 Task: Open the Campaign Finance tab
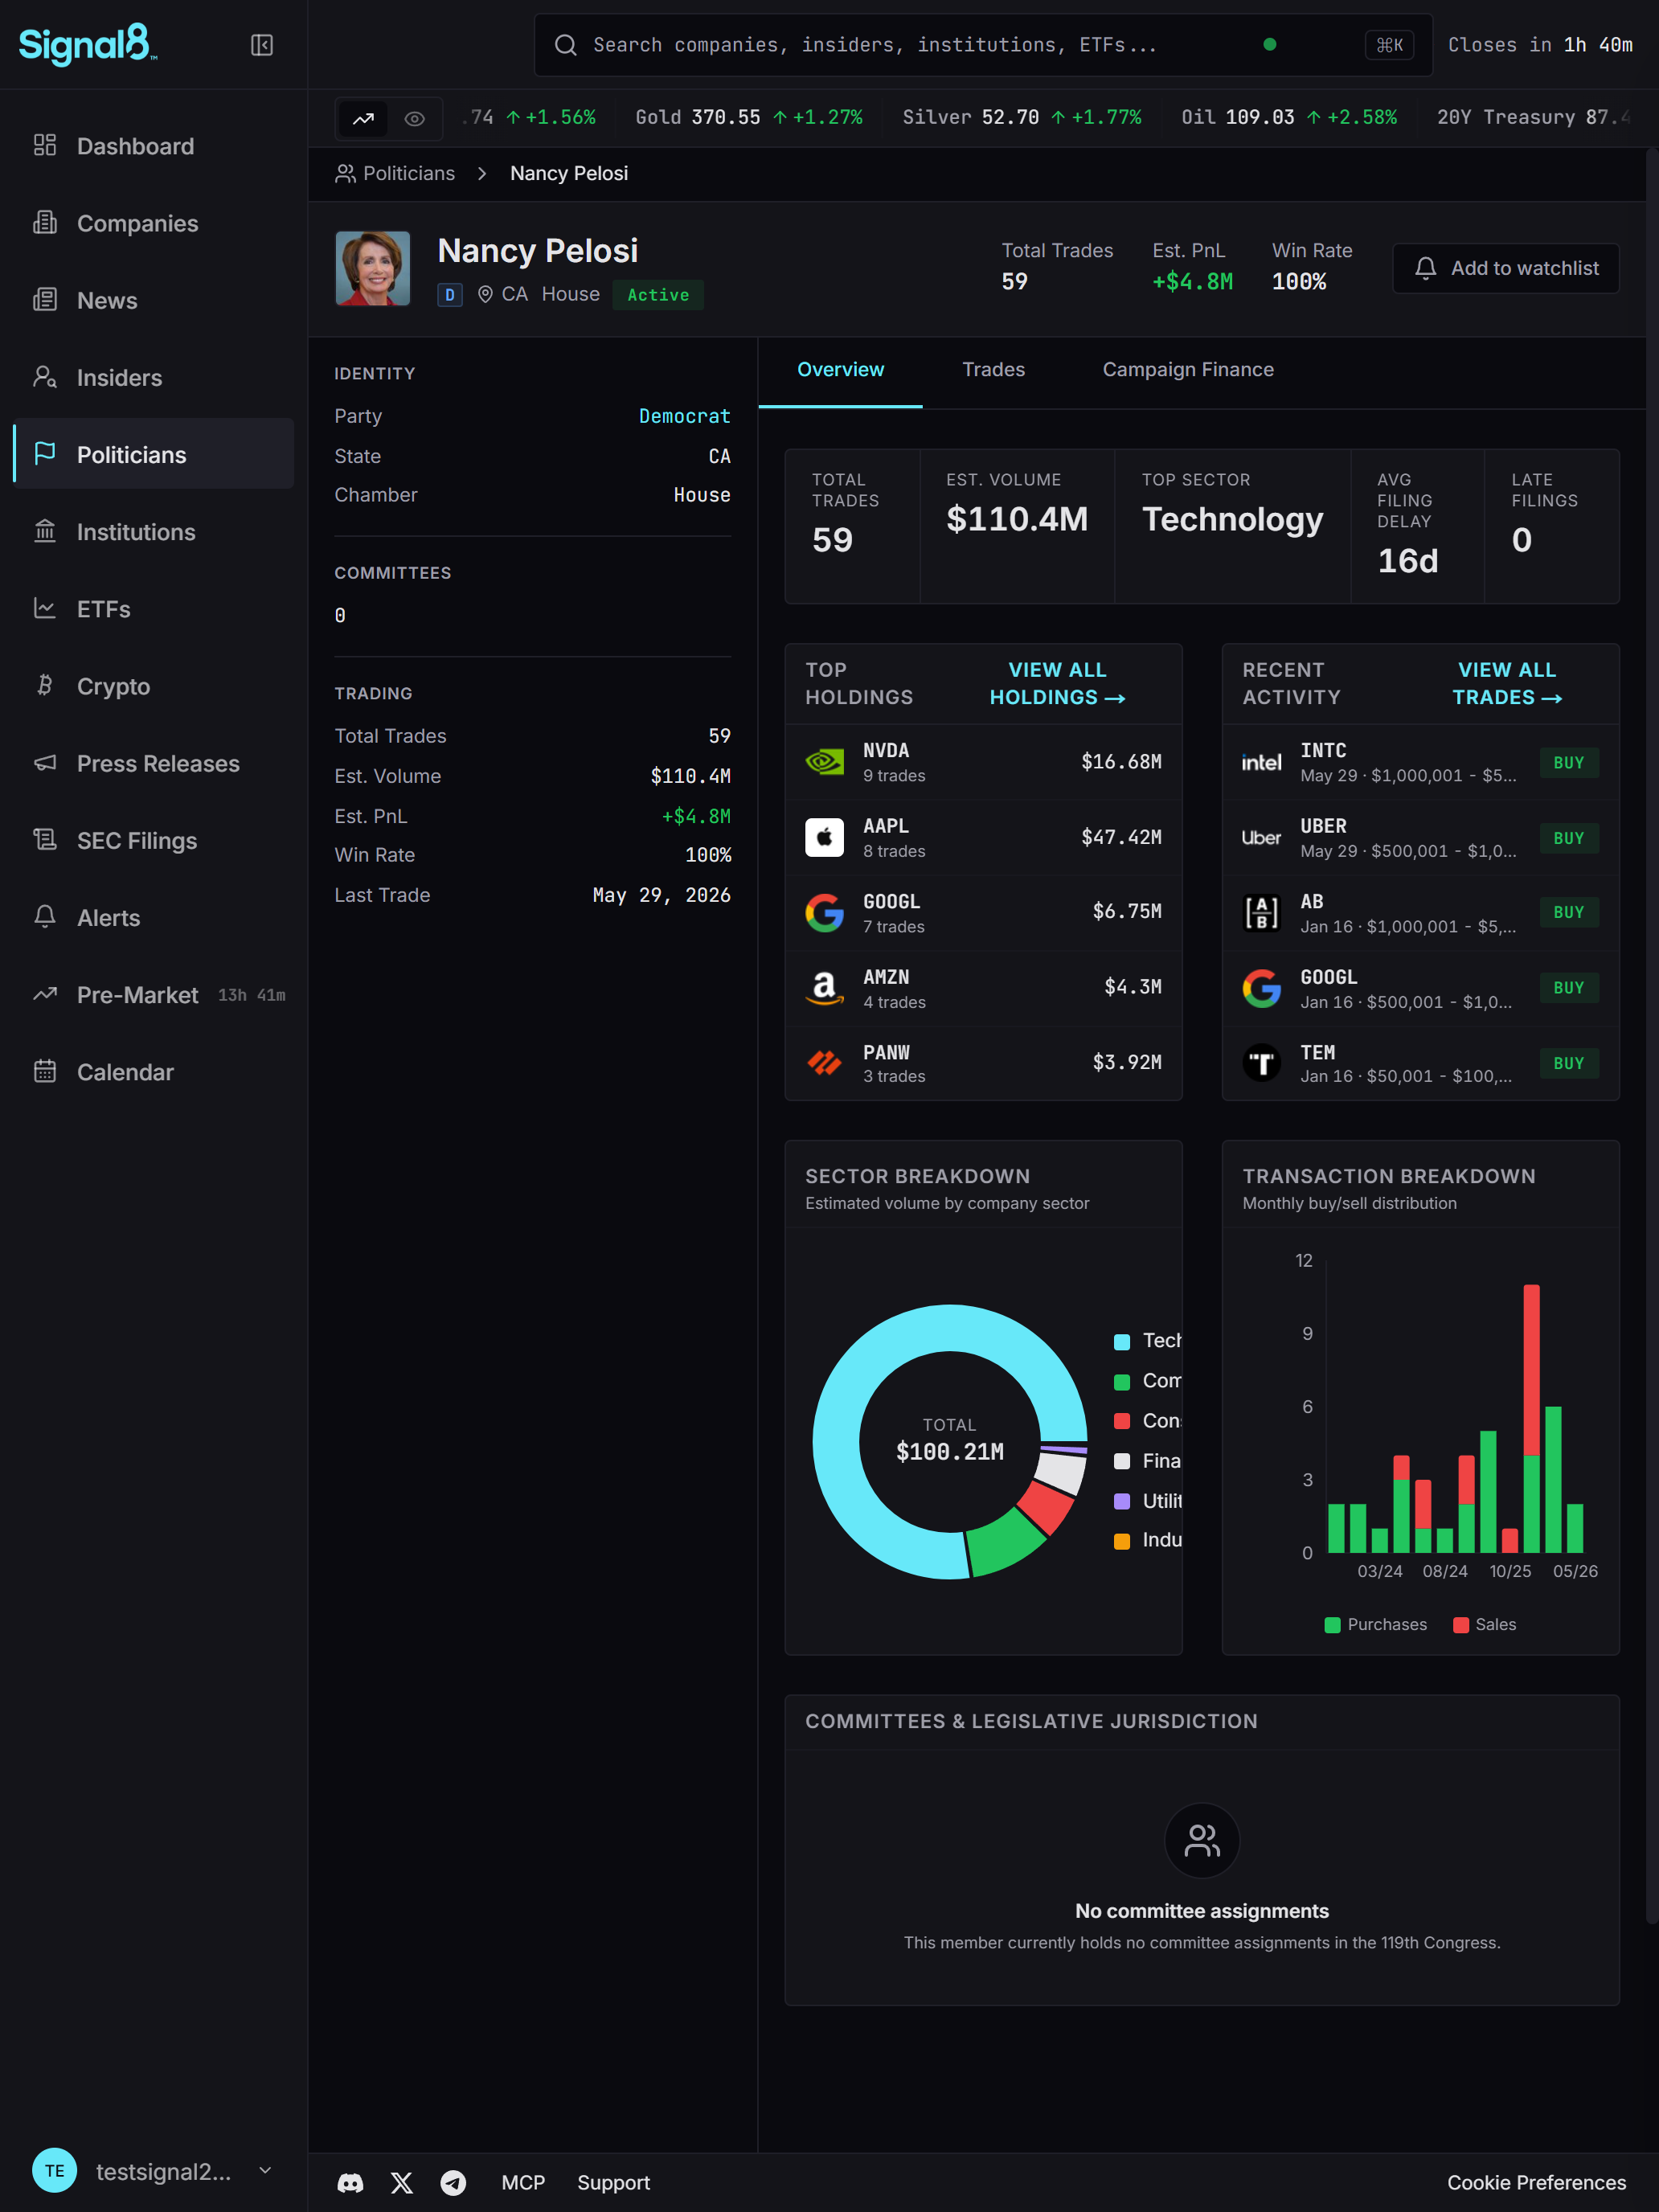[x=1187, y=370]
